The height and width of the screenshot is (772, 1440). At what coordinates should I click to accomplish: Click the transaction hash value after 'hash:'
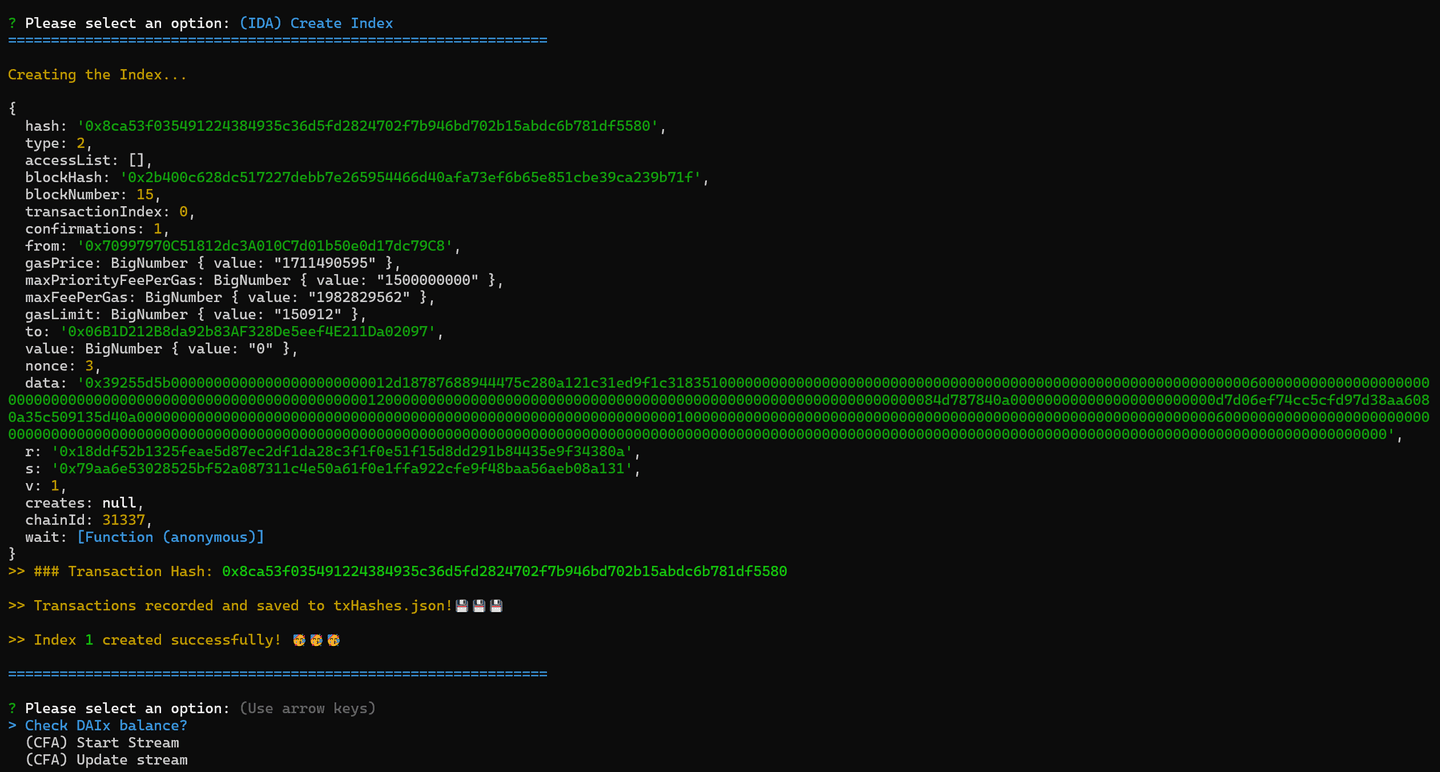[x=368, y=126]
